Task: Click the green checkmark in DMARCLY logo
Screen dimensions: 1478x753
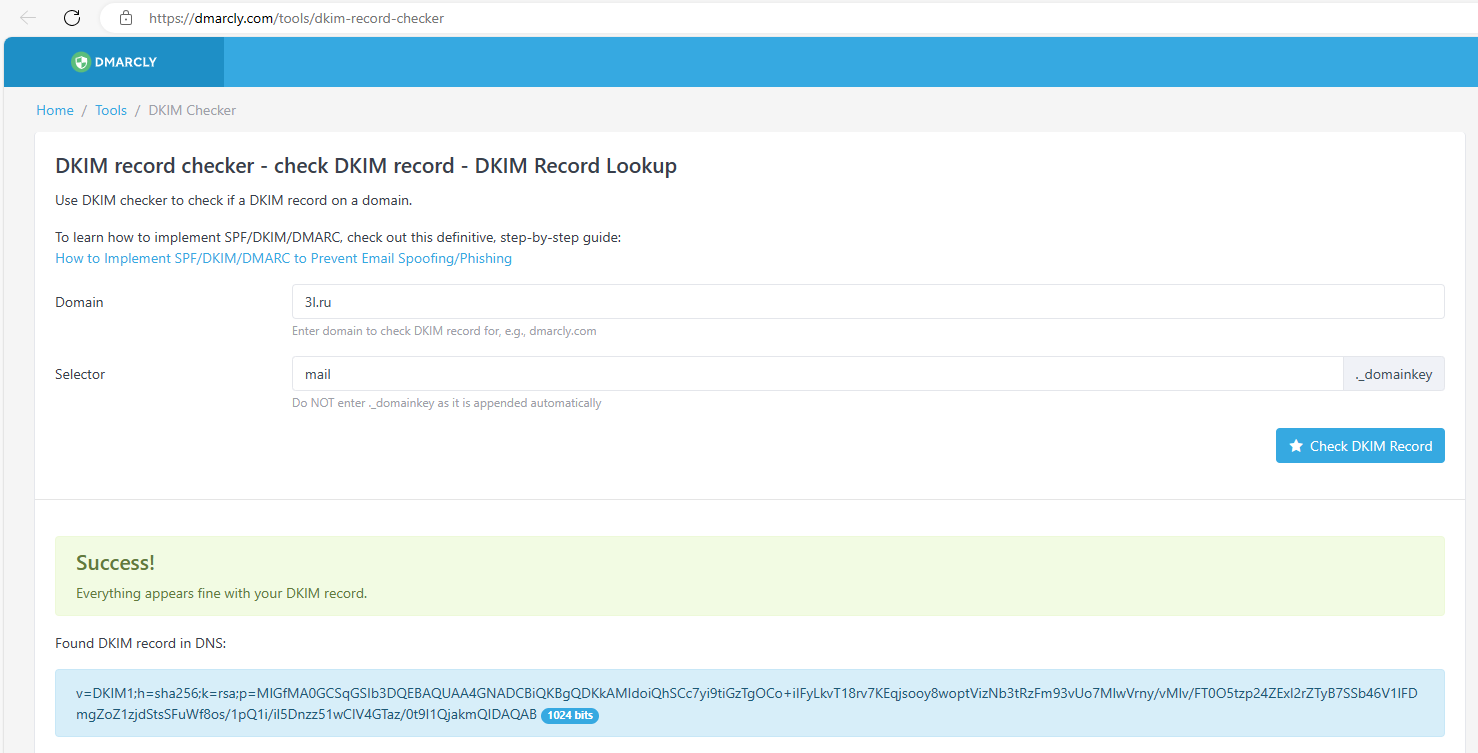Action: tap(80, 61)
